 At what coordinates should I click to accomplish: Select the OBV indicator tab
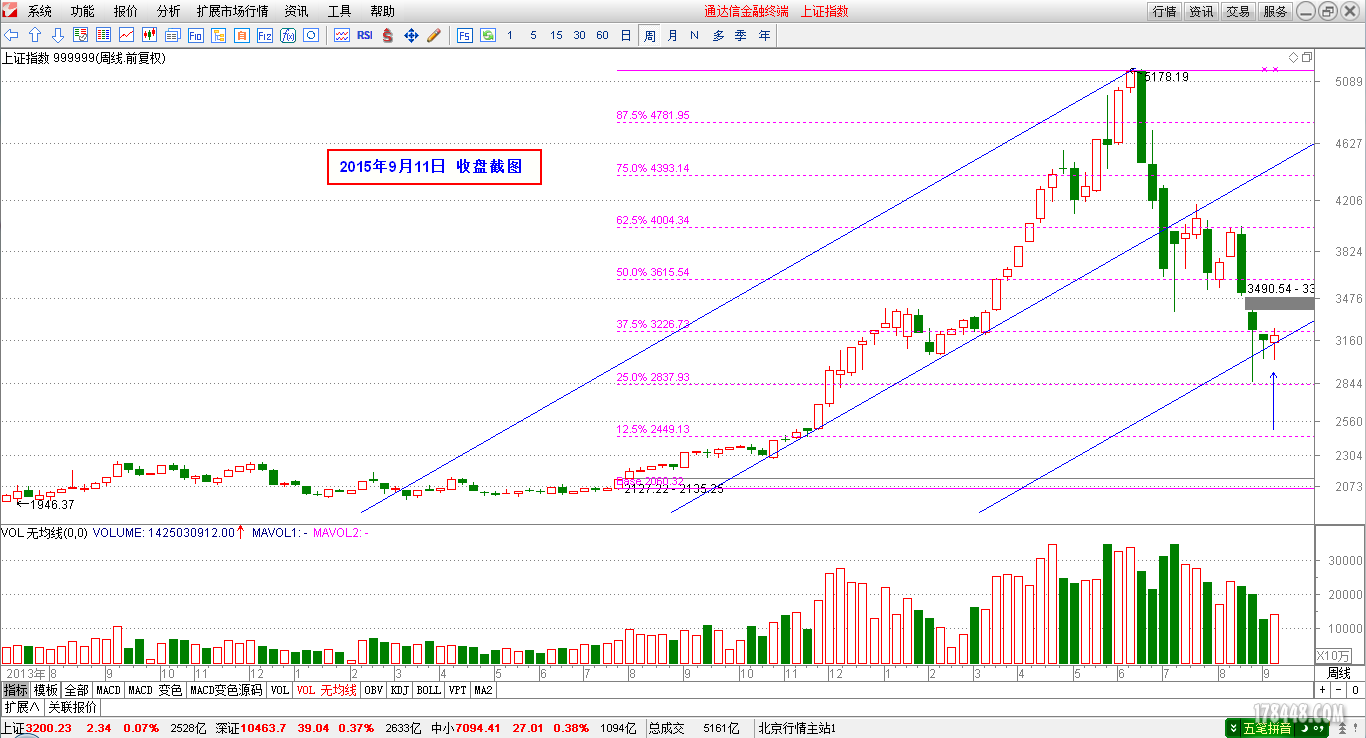[x=373, y=690]
